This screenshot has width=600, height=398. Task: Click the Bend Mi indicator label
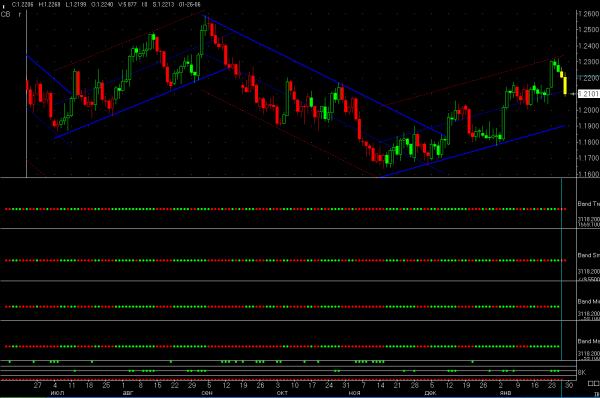[x=589, y=302]
